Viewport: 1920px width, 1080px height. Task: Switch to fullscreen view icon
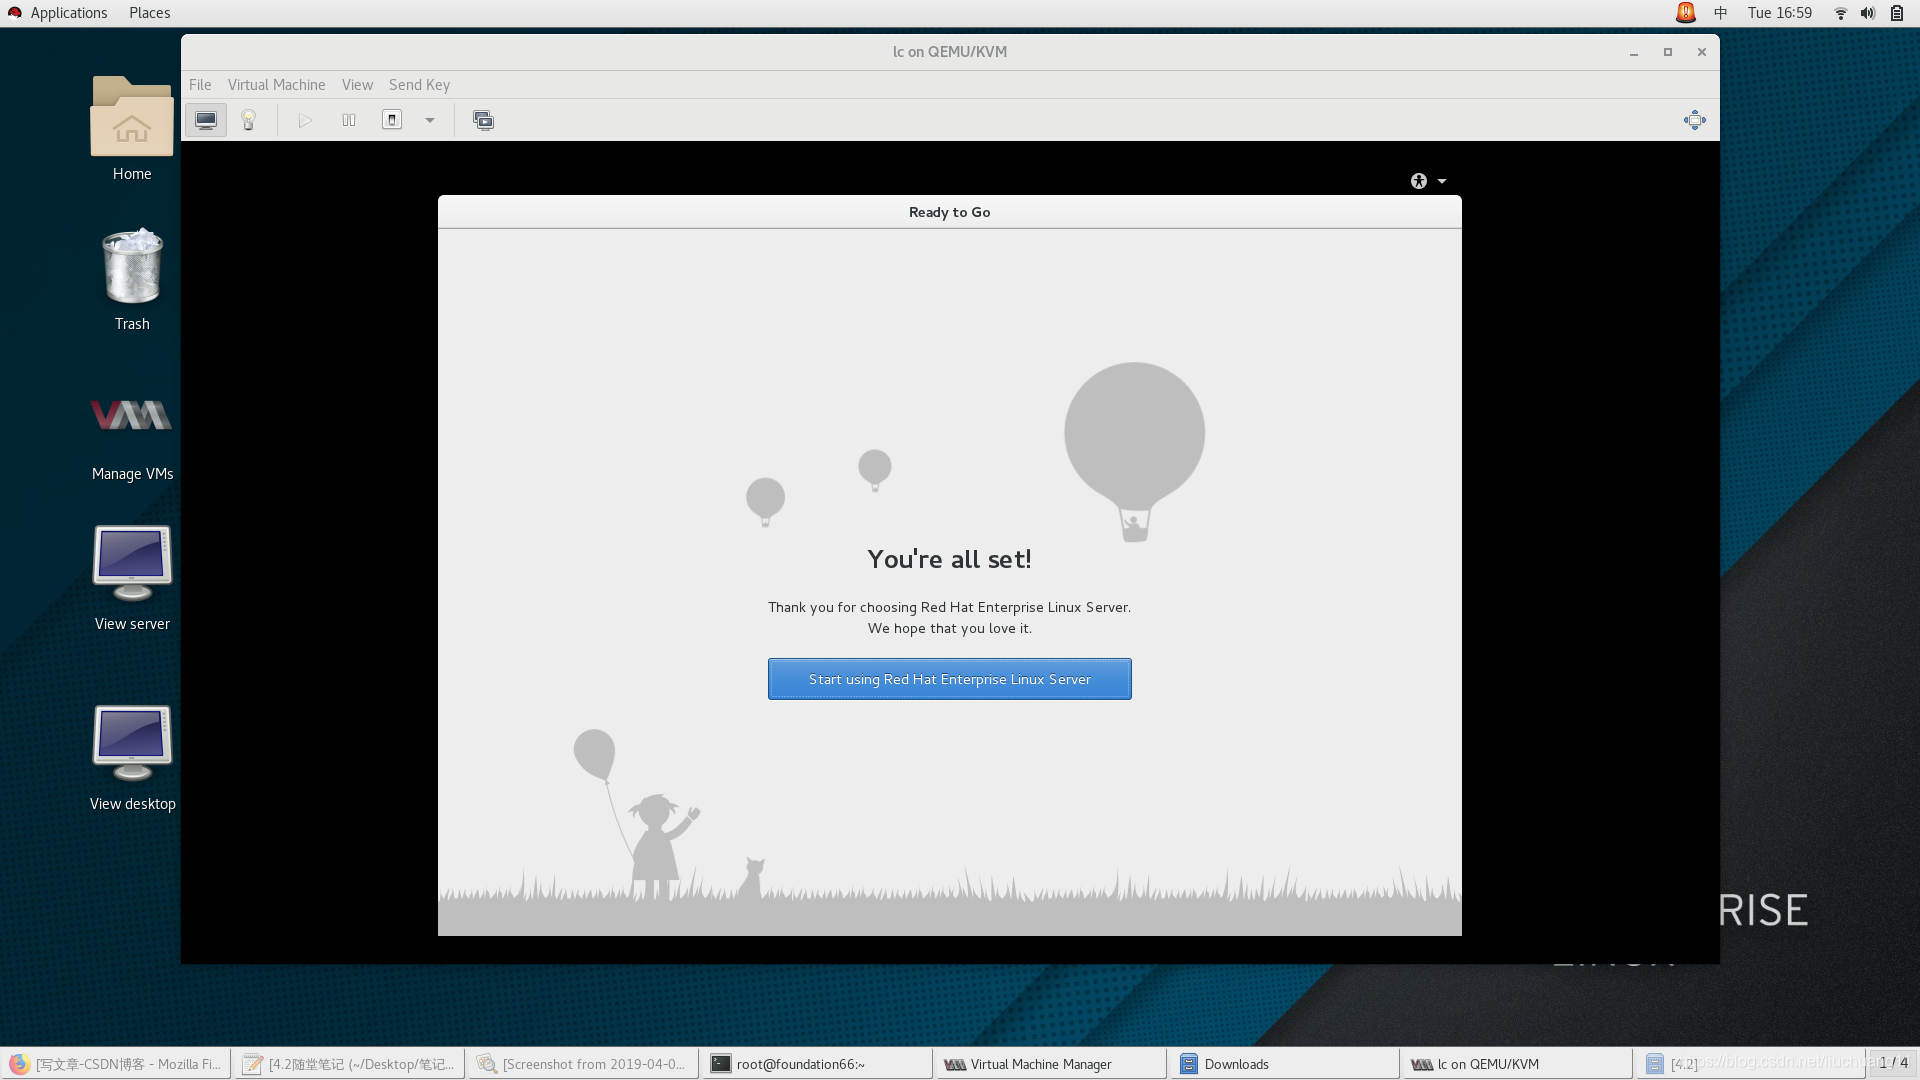pyautogui.click(x=1695, y=120)
